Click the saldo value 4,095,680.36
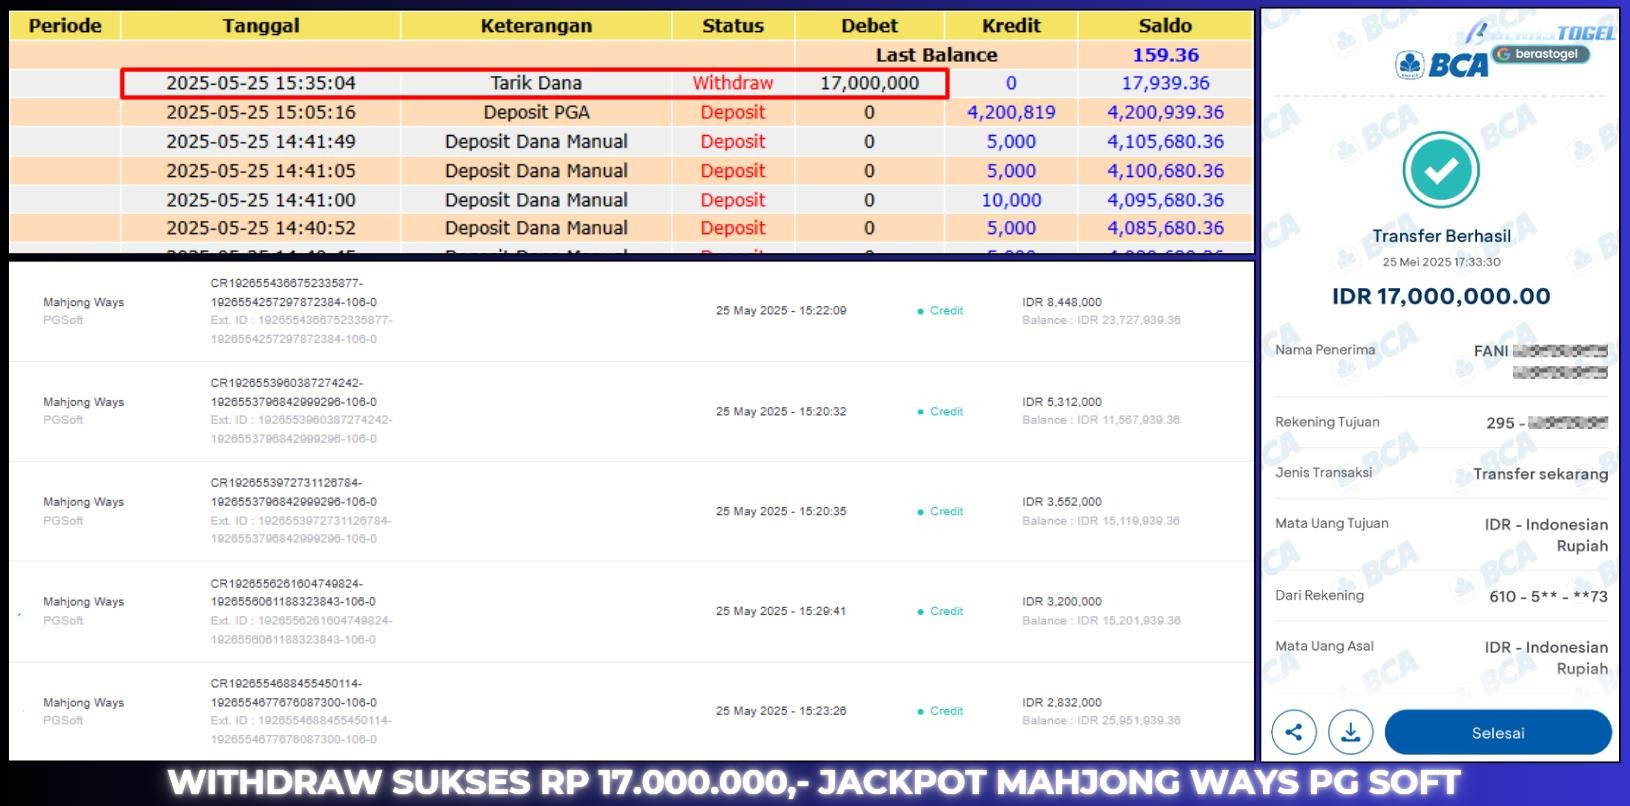Image resolution: width=1630 pixels, height=806 pixels. (1165, 200)
